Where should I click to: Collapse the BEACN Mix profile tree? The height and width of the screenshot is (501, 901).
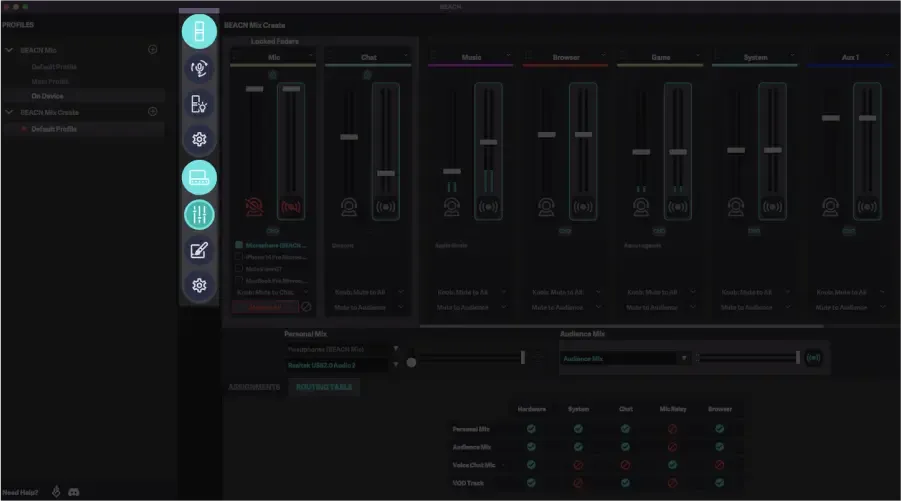[9, 49]
